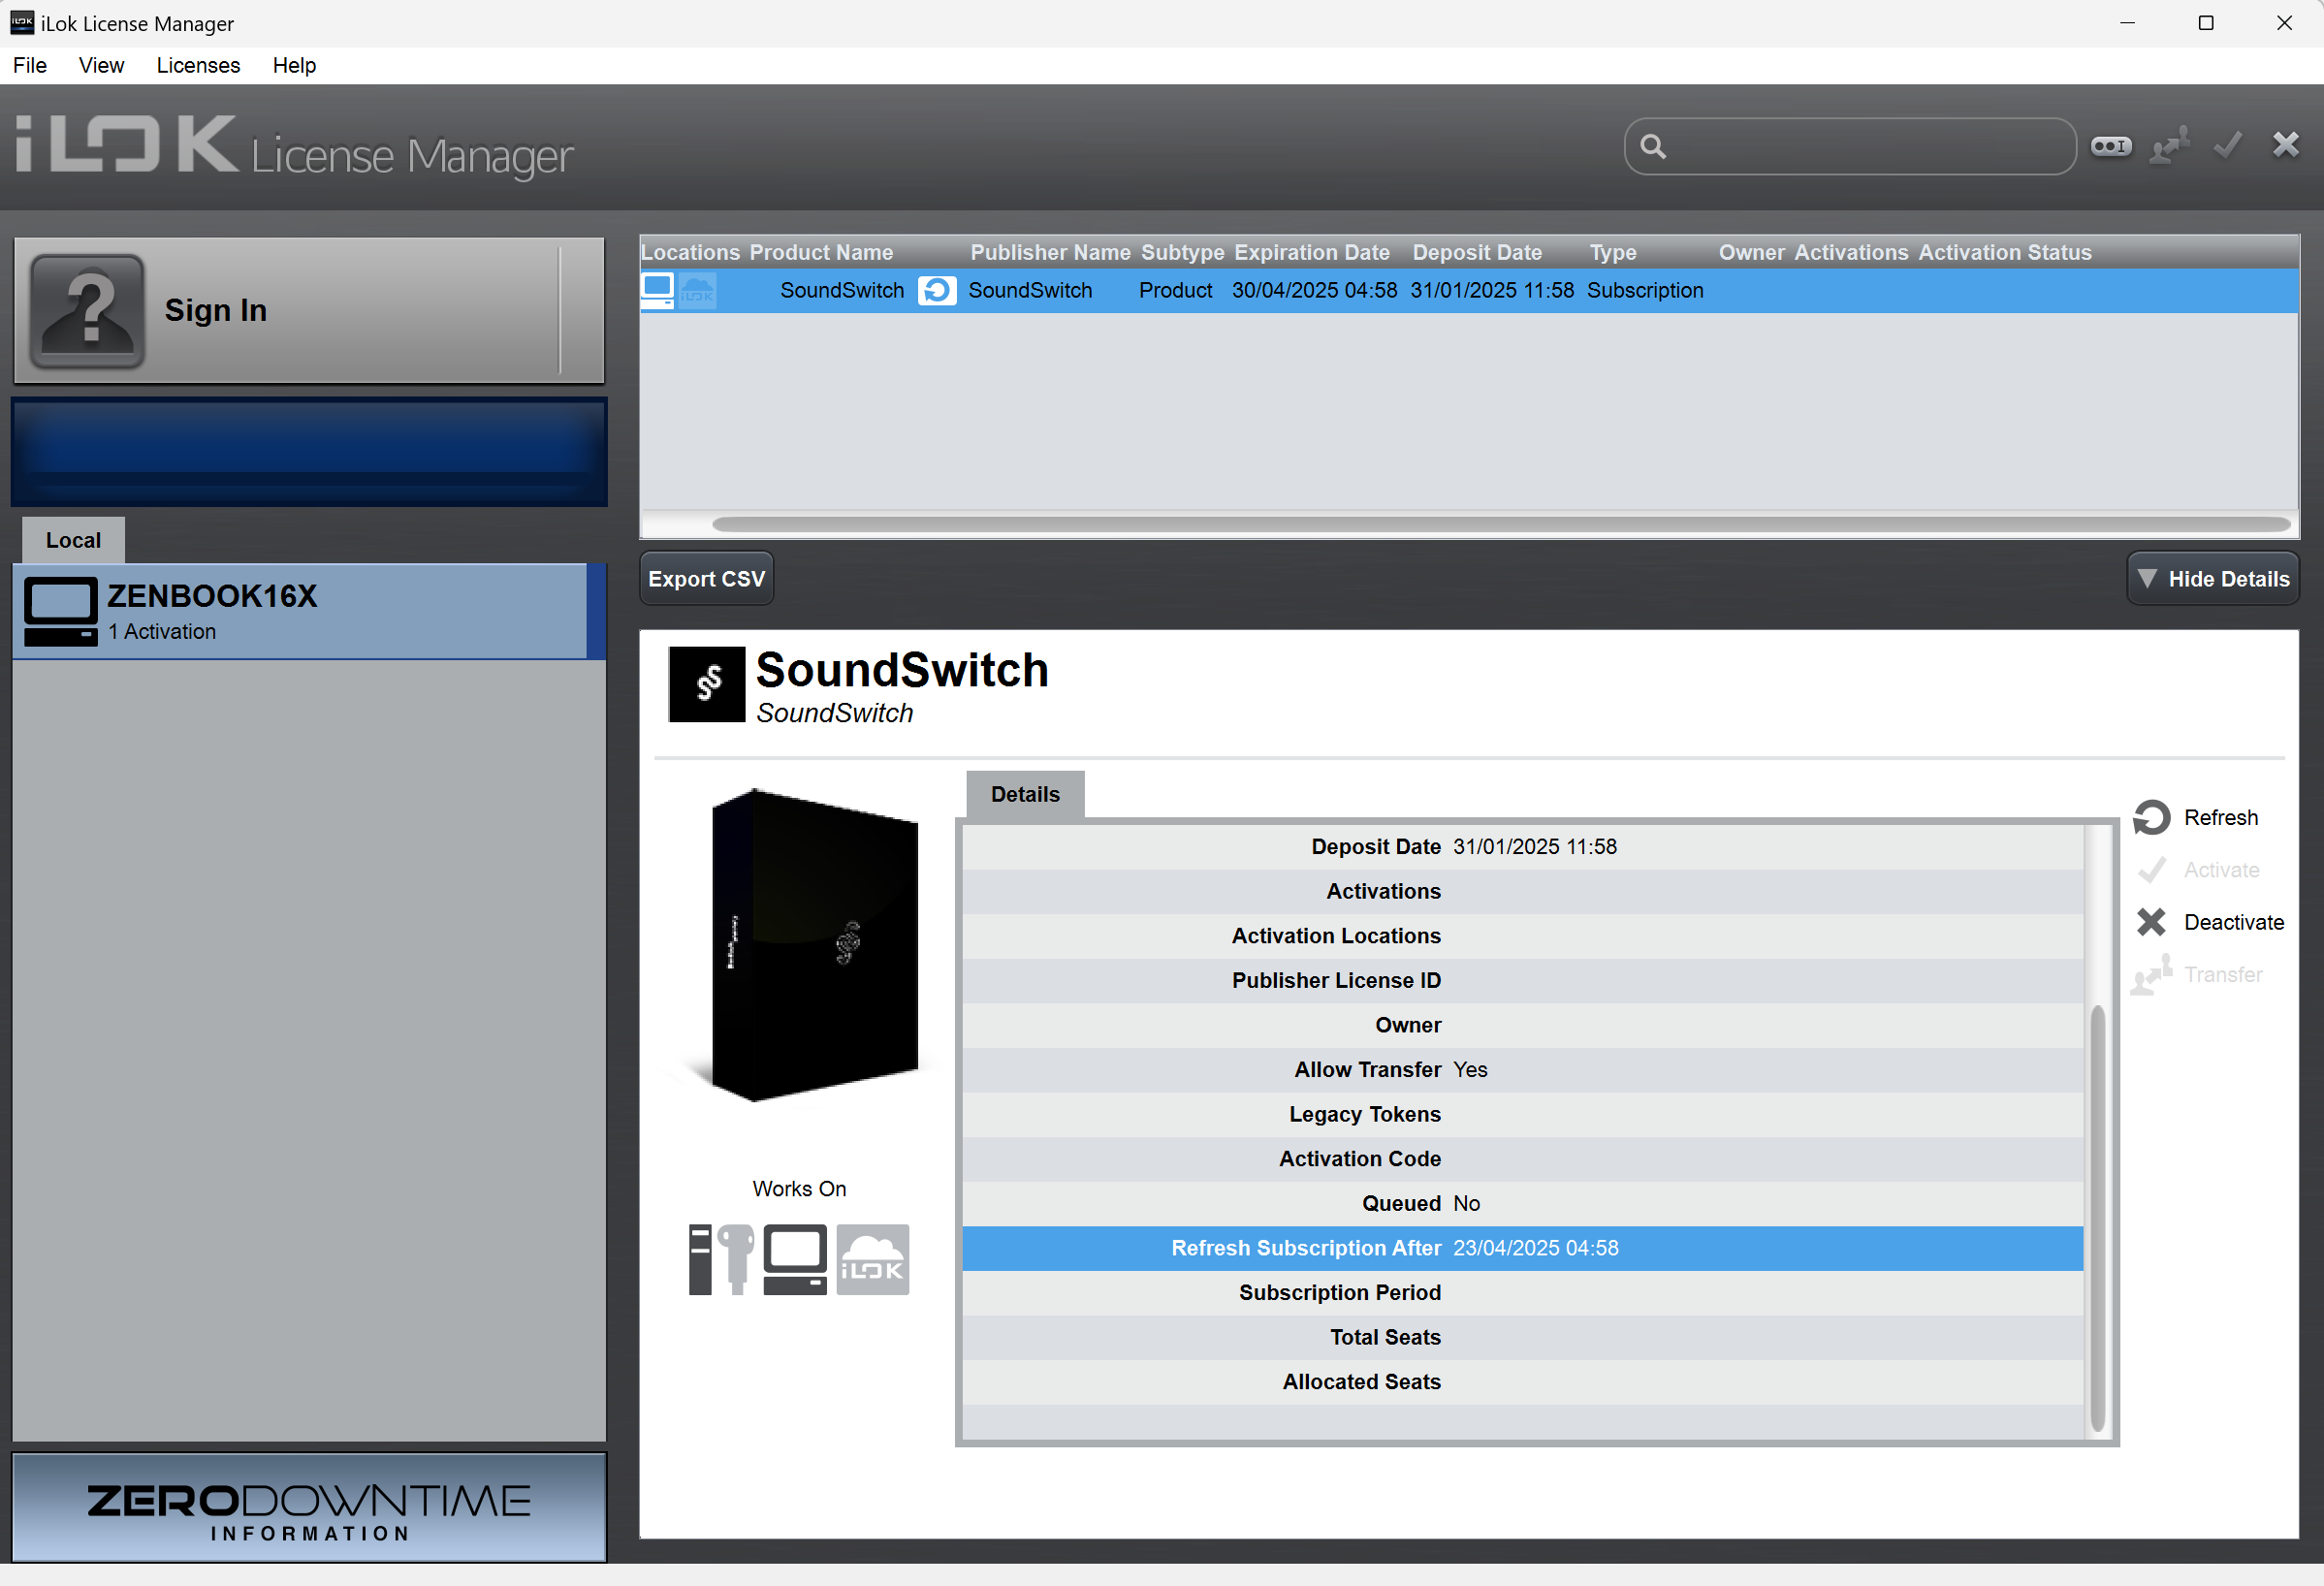Select the Activation Locations row

1522,936
